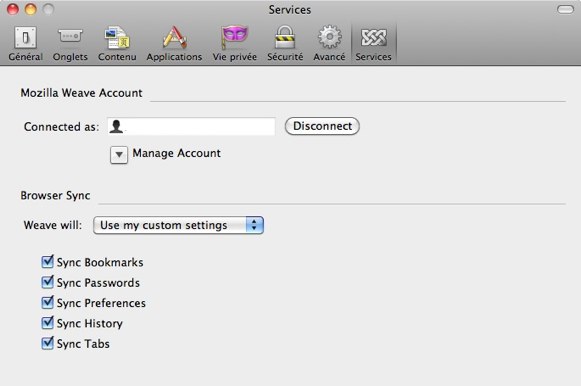Image resolution: width=581 pixels, height=386 pixels.
Task: Click the user silhouette icon in account field
Action: [x=116, y=127]
